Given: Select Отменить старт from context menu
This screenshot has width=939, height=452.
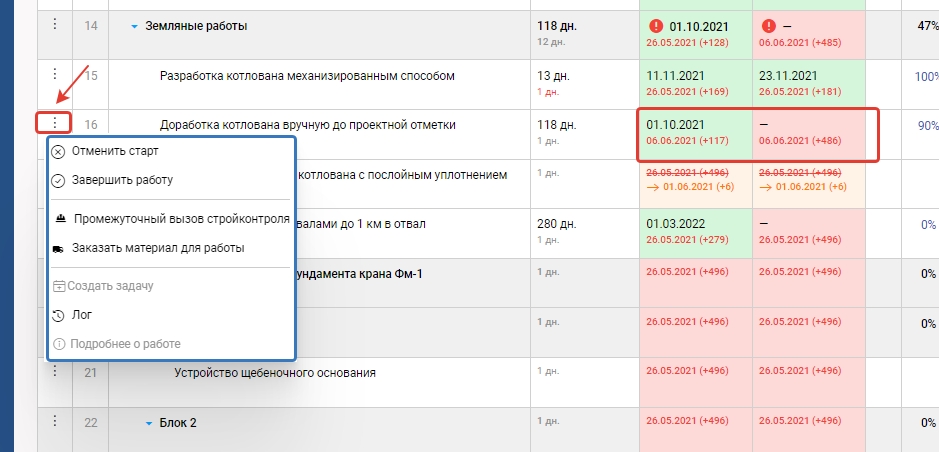Looking at the screenshot, I should click(115, 151).
